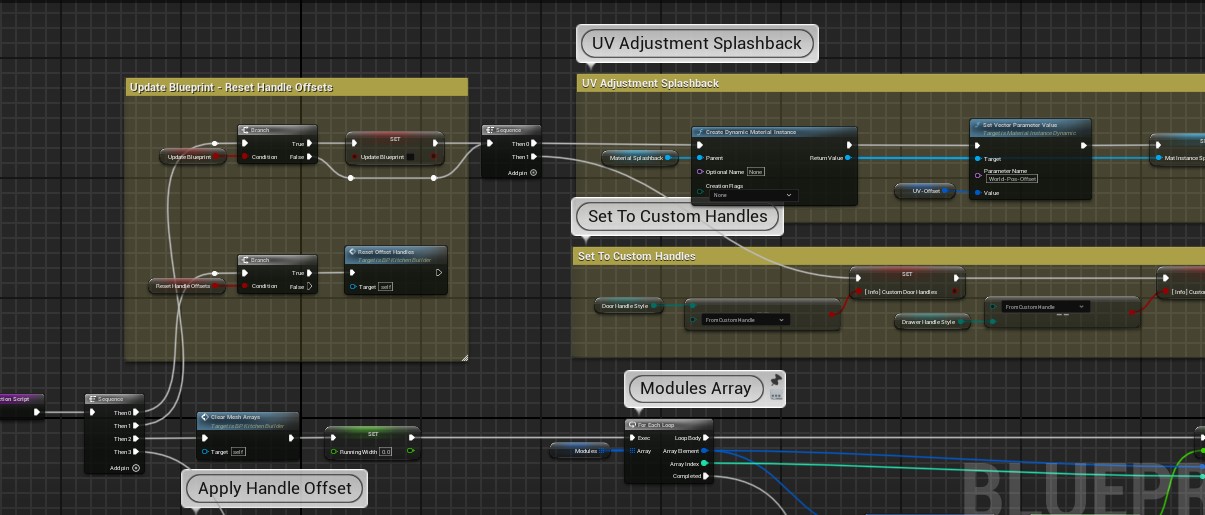Select the Set Vector Parameter Value node title
Image resolution: width=1205 pixels, height=515 pixels.
coord(1018,125)
